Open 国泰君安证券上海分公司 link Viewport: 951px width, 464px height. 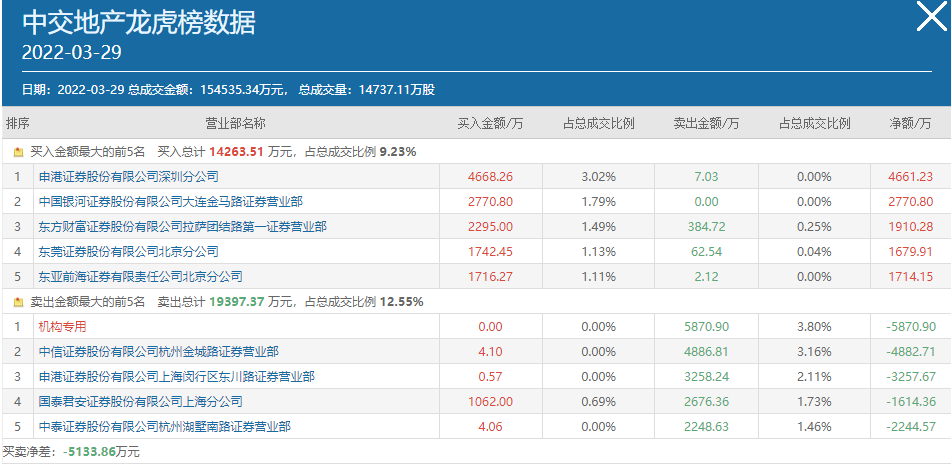[x=140, y=401]
